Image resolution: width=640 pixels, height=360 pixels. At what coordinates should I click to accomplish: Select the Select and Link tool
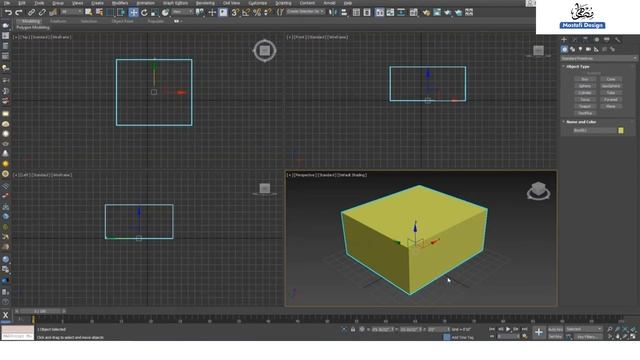tap(31, 13)
